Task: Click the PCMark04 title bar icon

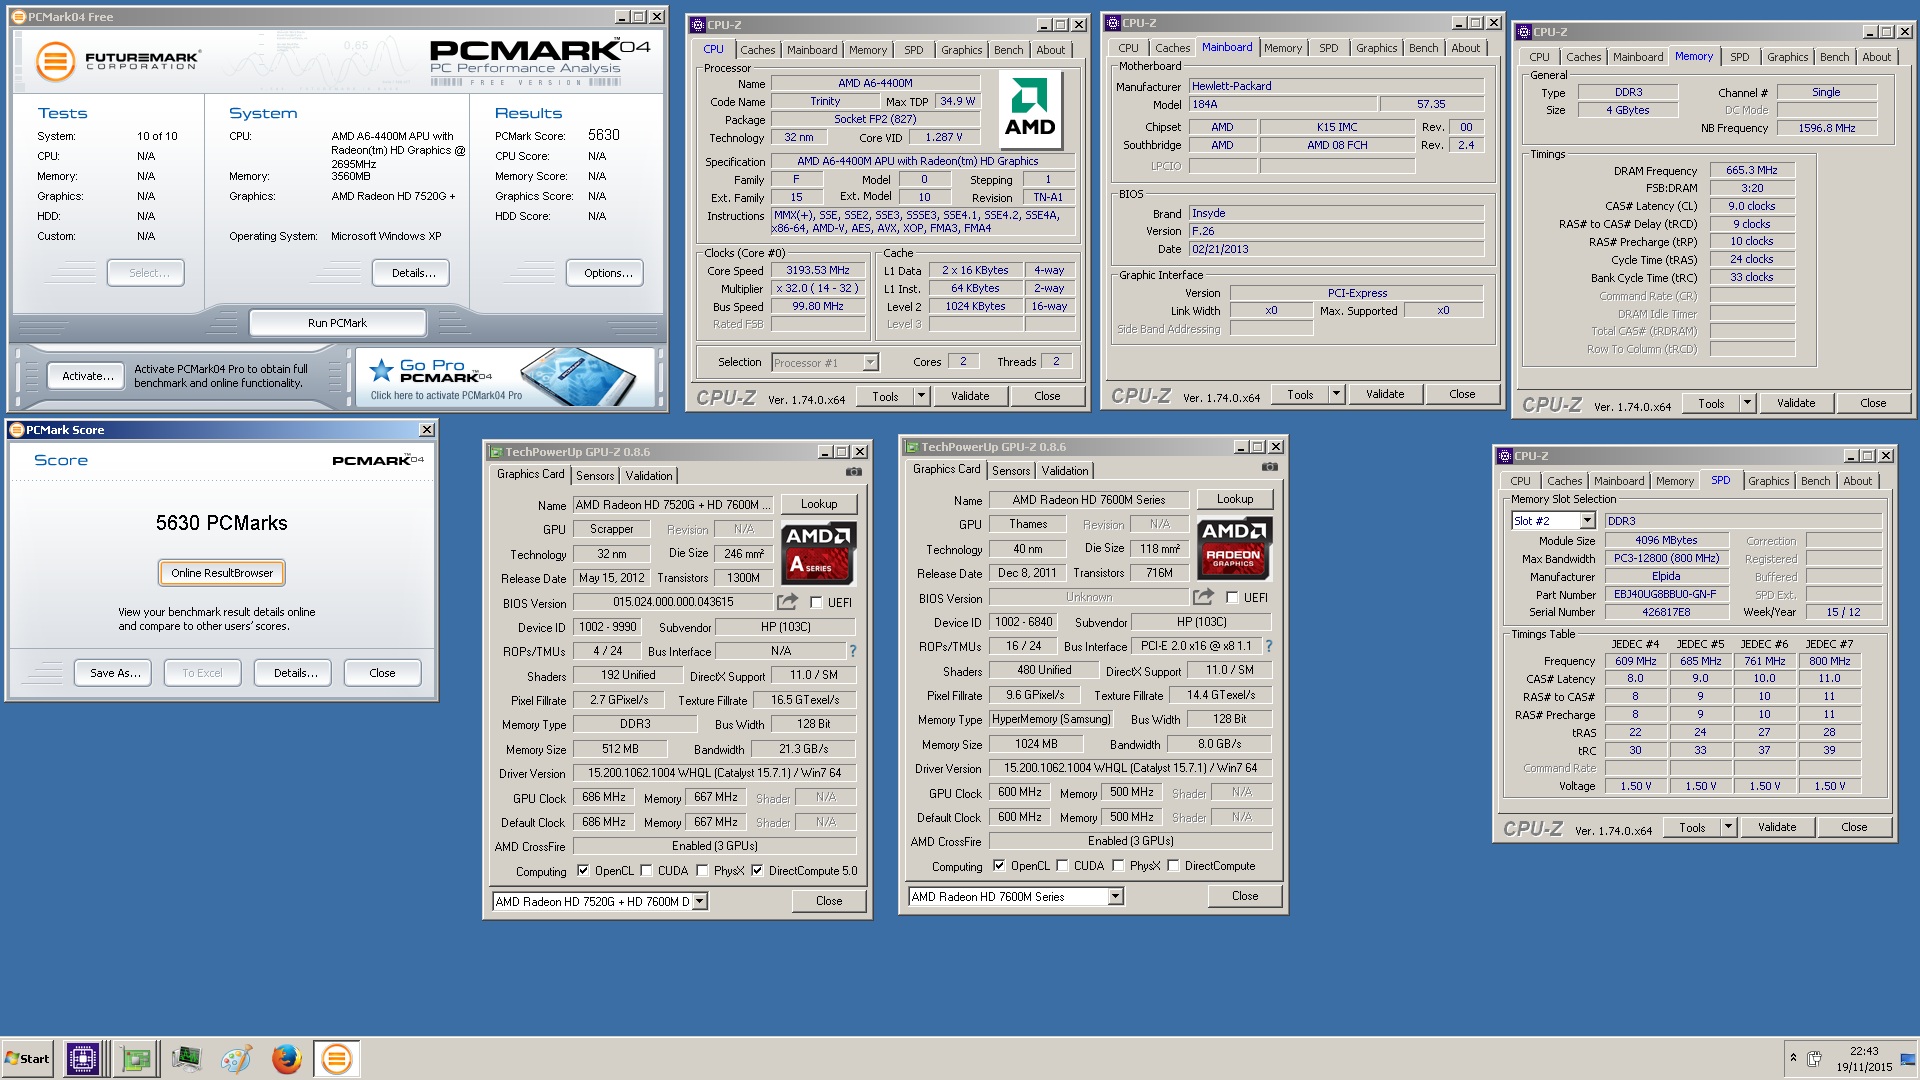Action: pyautogui.click(x=19, y=17)
